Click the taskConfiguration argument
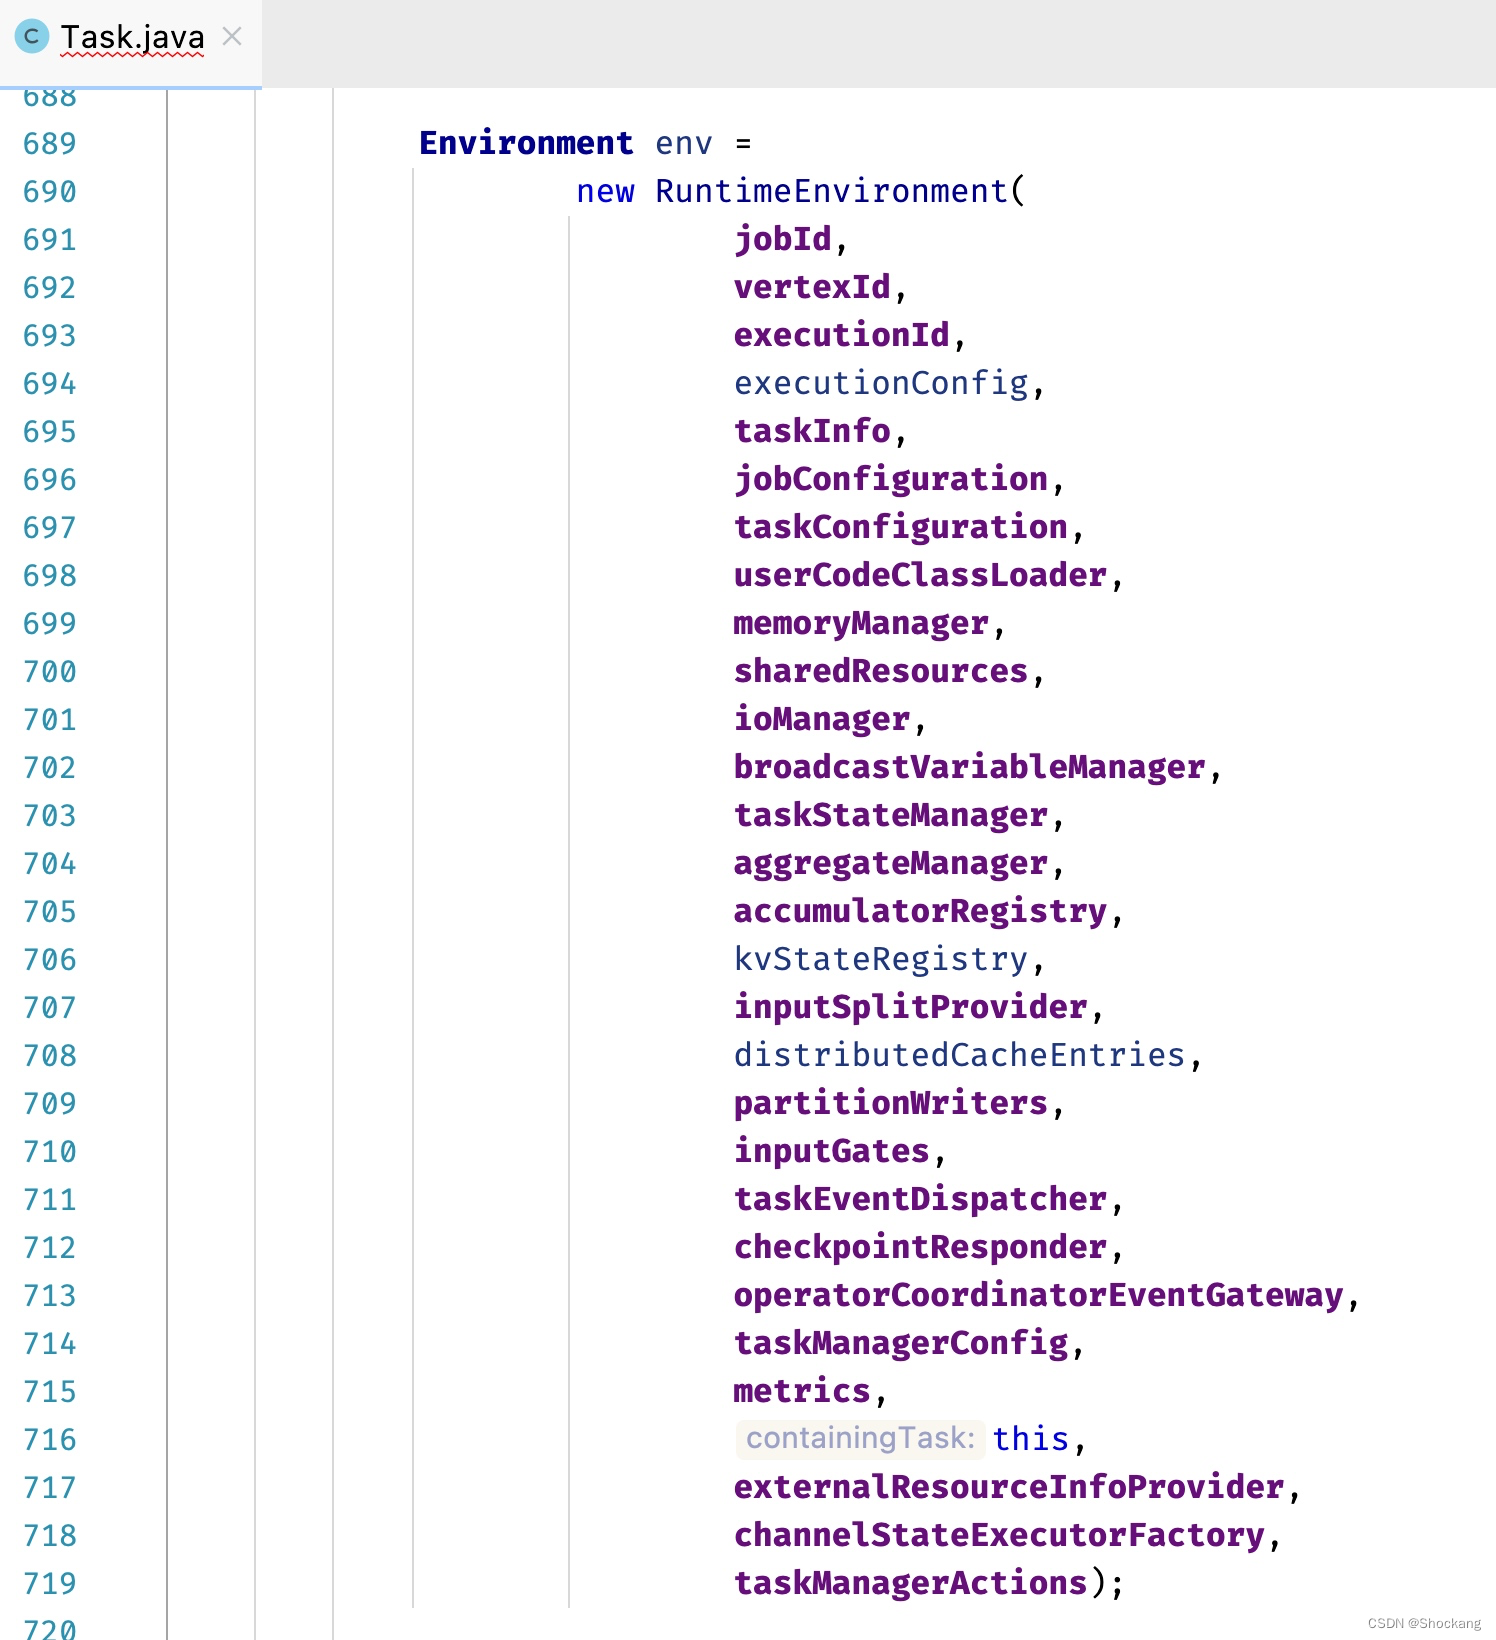The image size is (1496, 1640). coord(901,528)
